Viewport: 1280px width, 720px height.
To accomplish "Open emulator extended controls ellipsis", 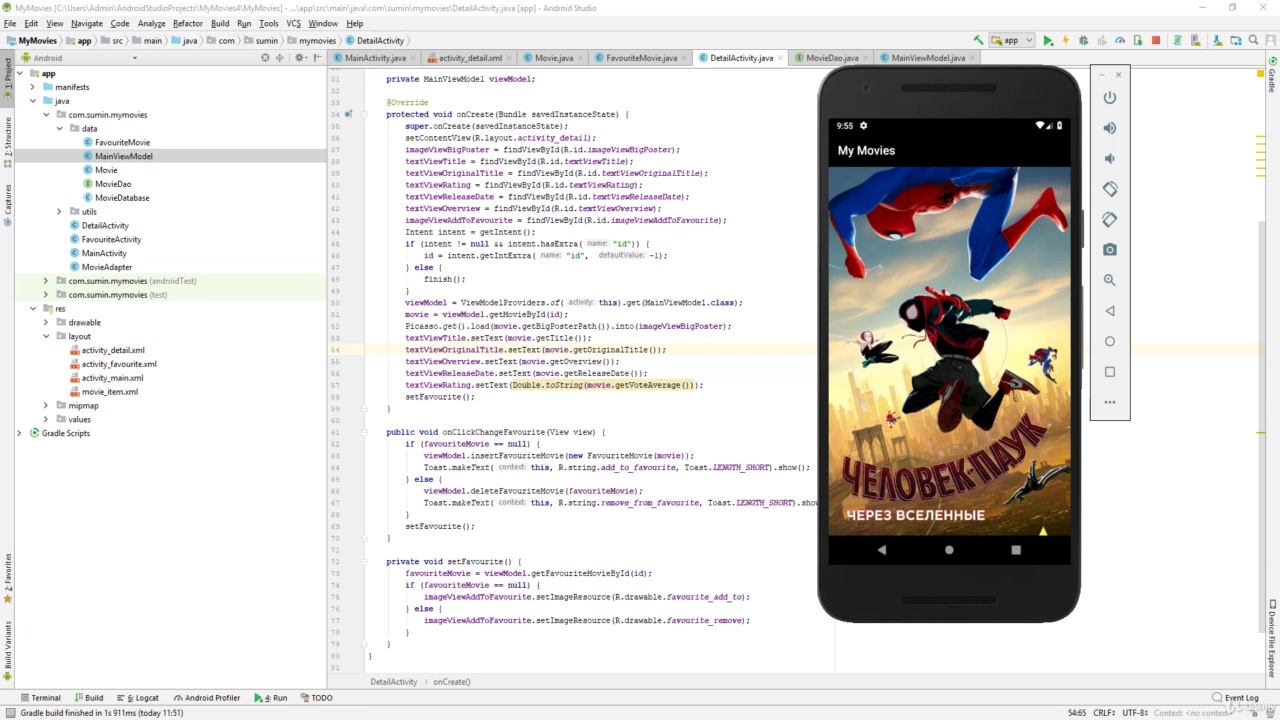I will (x=1110, y=402).
